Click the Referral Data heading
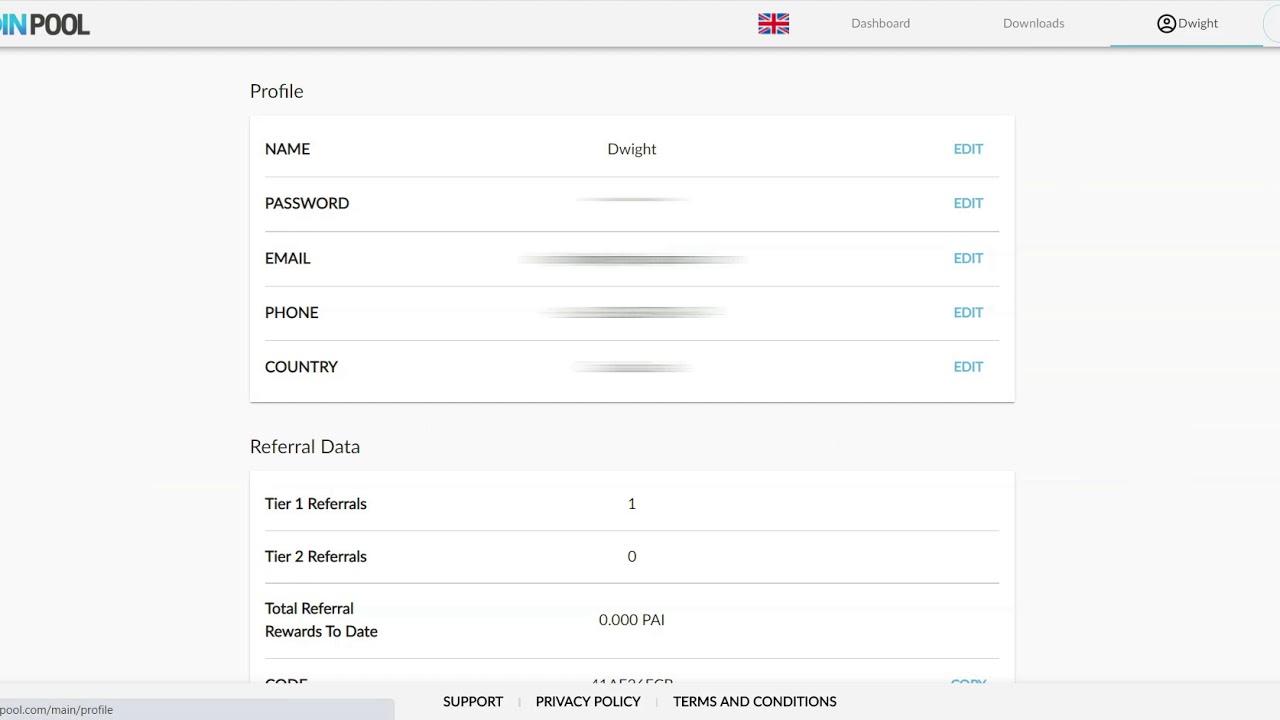 (305, 447)
